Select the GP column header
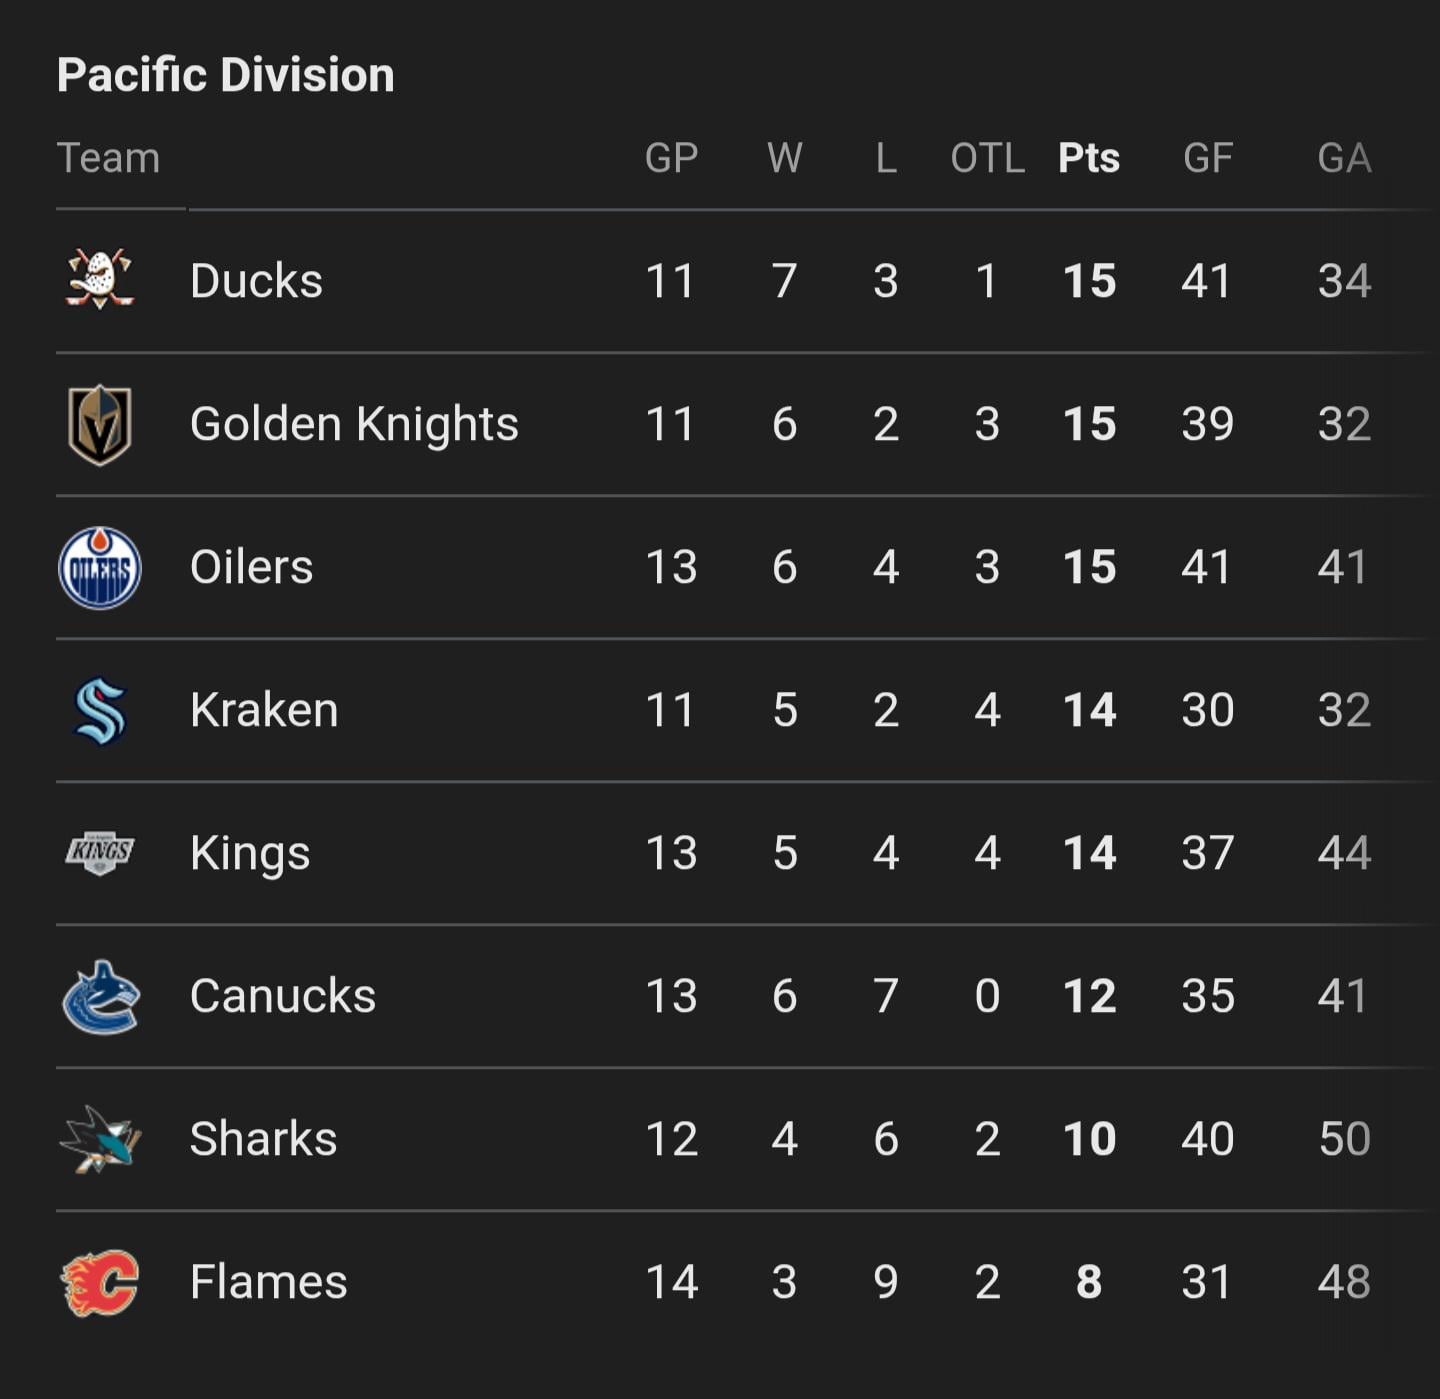The width and height of the screenshot is (1440, 1399). click(671, 158)
